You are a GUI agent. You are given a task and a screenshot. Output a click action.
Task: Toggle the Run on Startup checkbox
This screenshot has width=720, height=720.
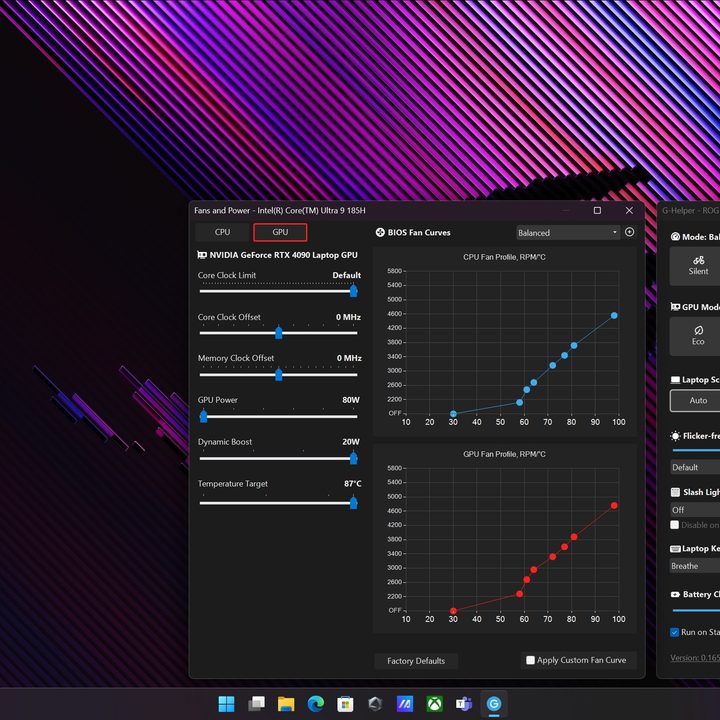tap(675, 632)
